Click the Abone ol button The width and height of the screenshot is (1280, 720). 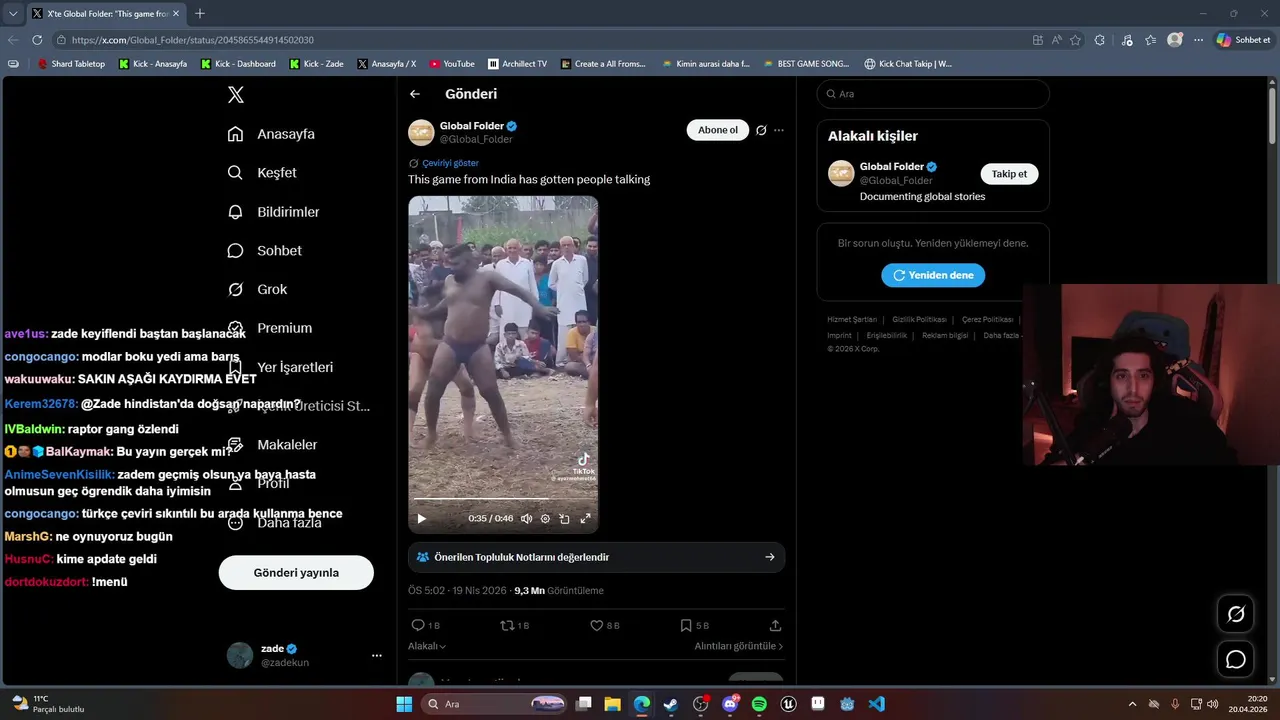pos(718,130)
